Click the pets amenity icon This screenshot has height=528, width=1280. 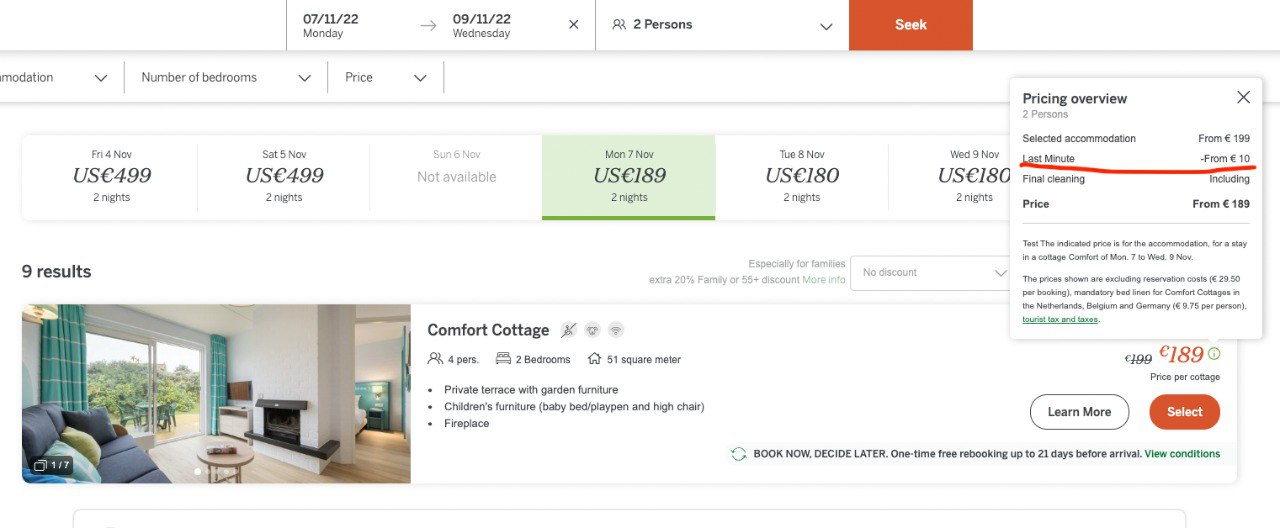[x=592, y=330]
